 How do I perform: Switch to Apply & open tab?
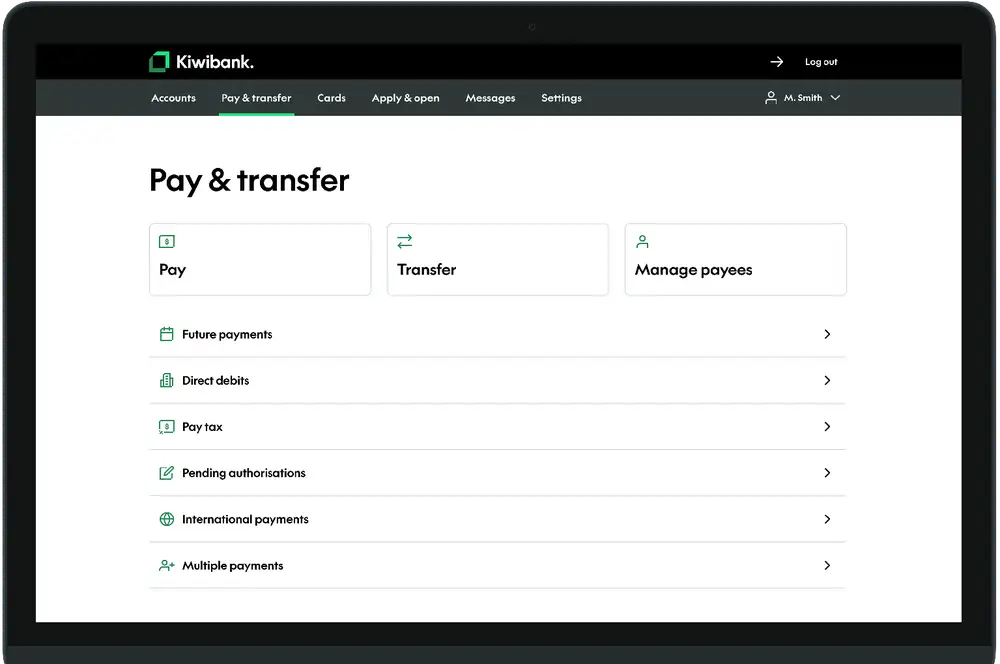click(406, 98)
